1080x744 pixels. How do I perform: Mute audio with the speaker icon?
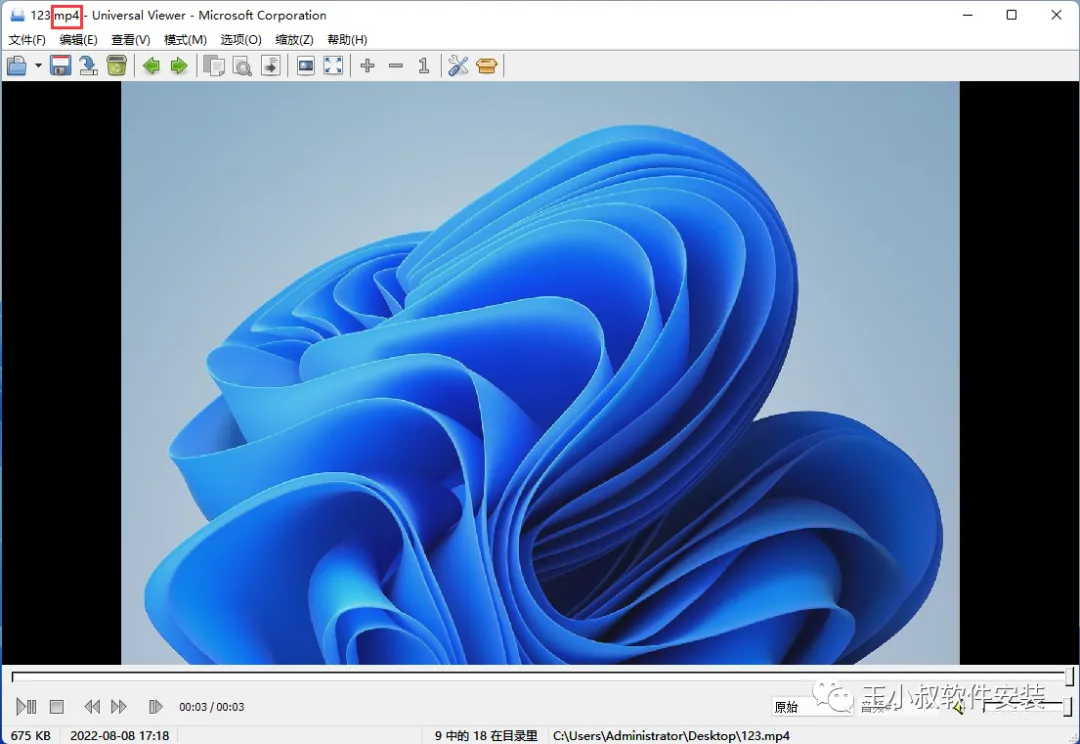tap(958, 707)
